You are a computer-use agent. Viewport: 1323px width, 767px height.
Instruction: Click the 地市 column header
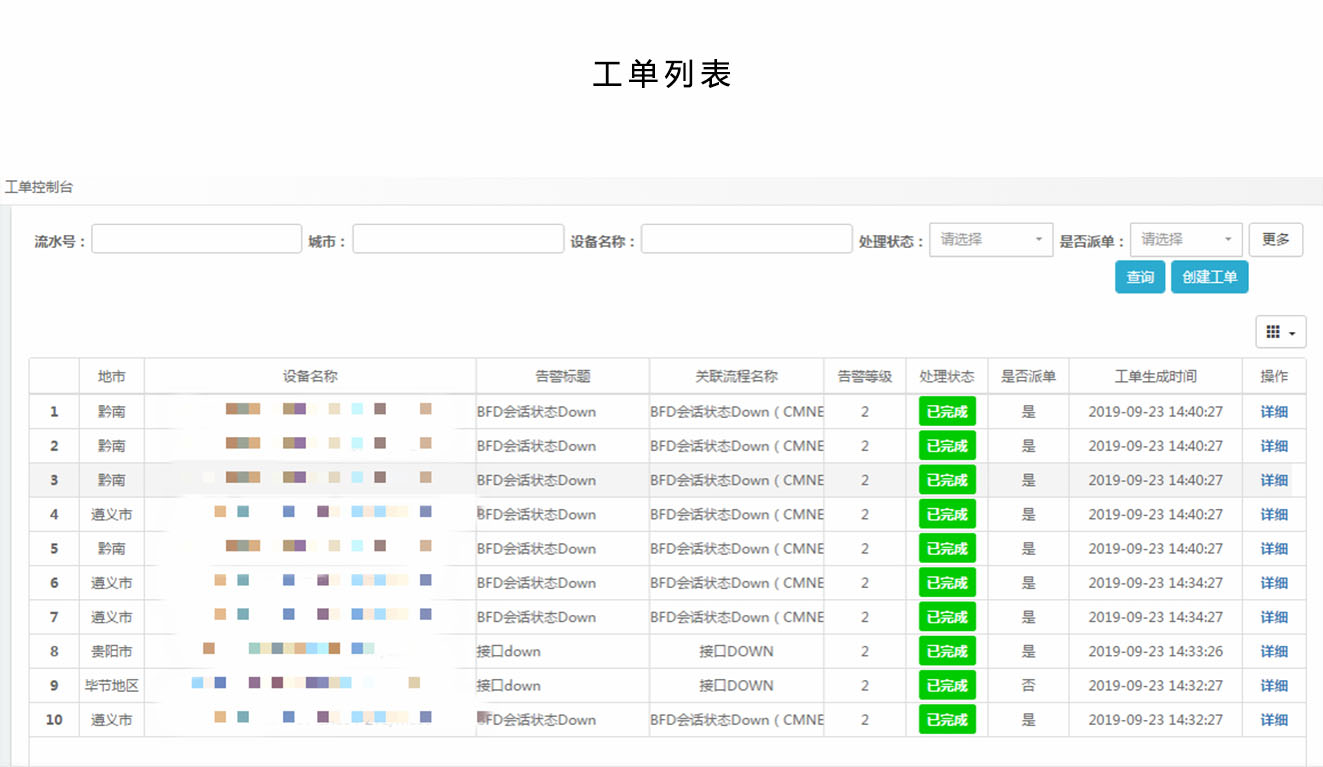coord(111,377)
